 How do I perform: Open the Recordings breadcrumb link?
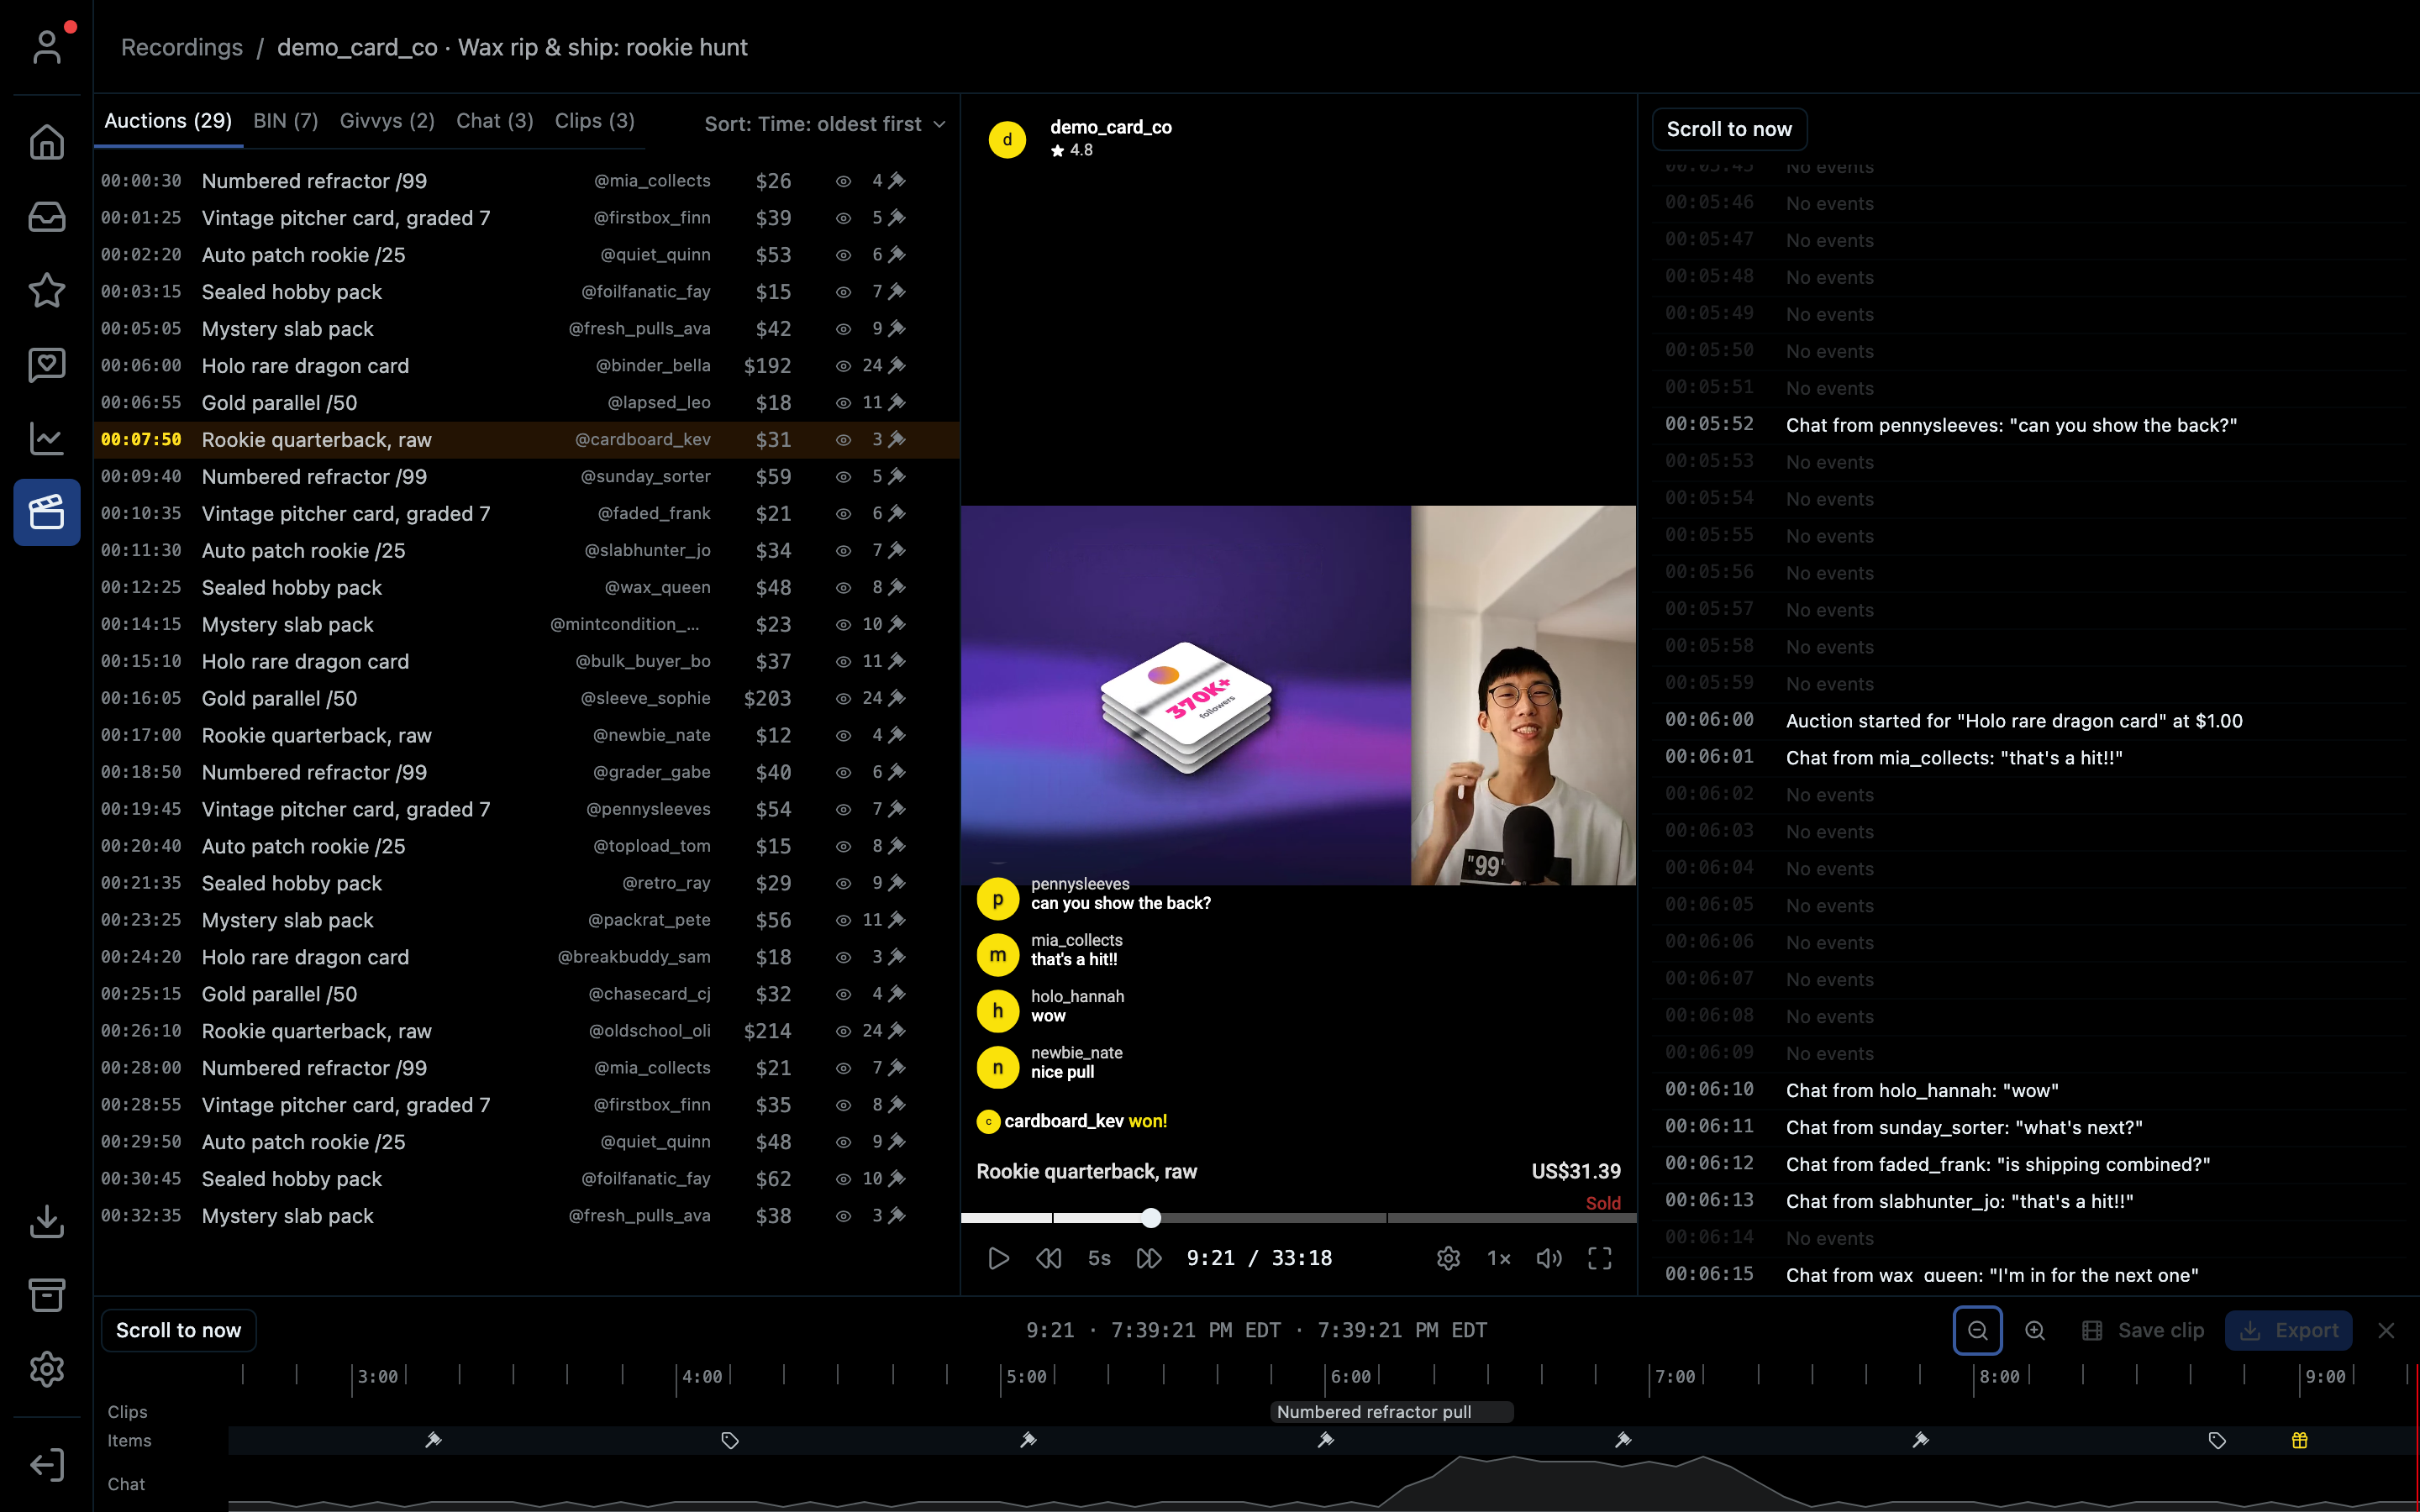click(182, 47)
